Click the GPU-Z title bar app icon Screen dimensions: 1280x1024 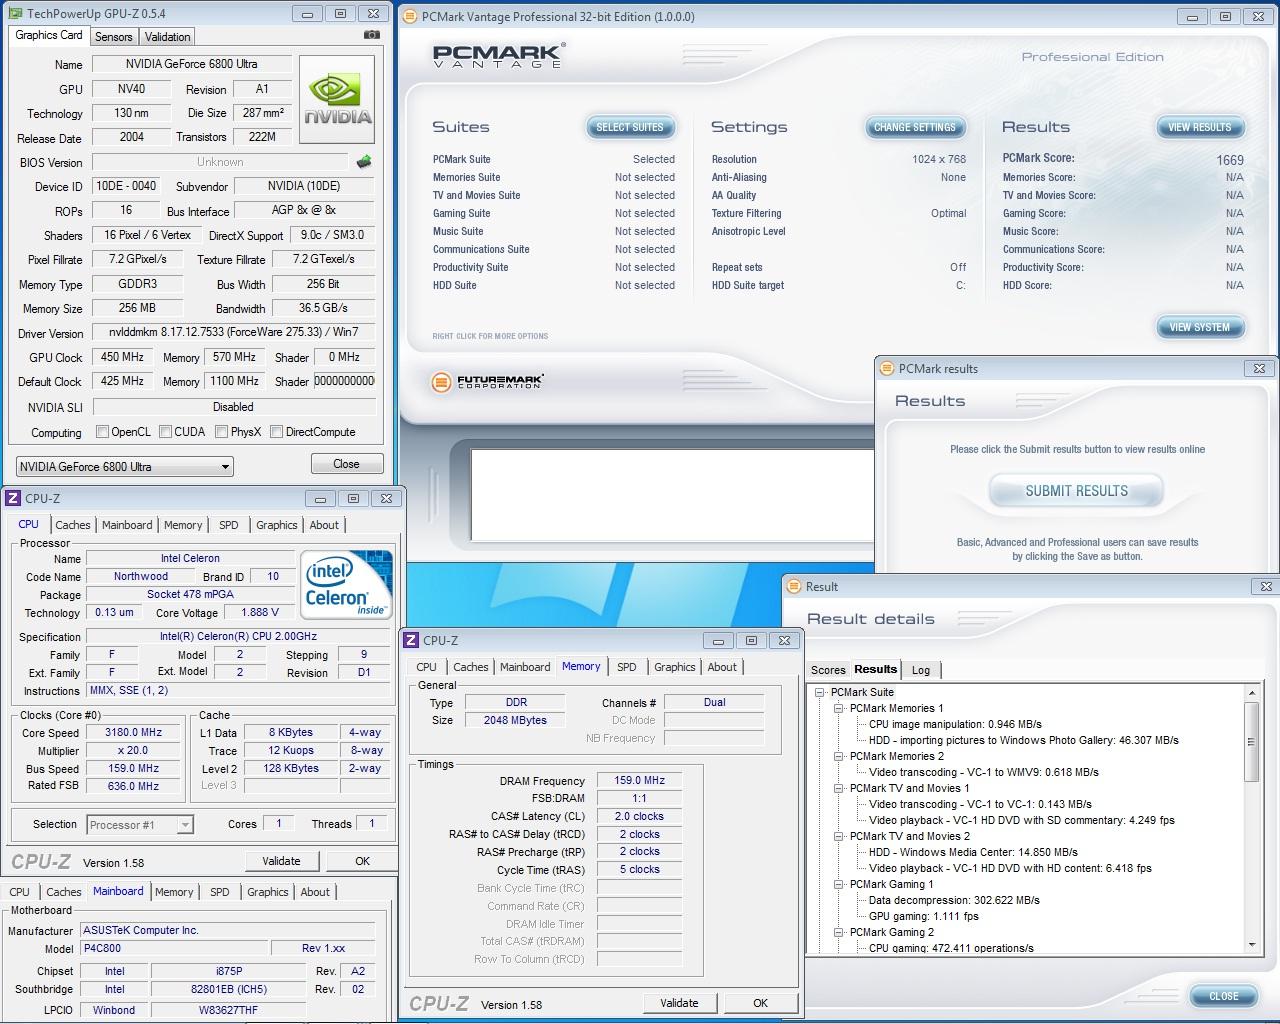pos(15,14)
